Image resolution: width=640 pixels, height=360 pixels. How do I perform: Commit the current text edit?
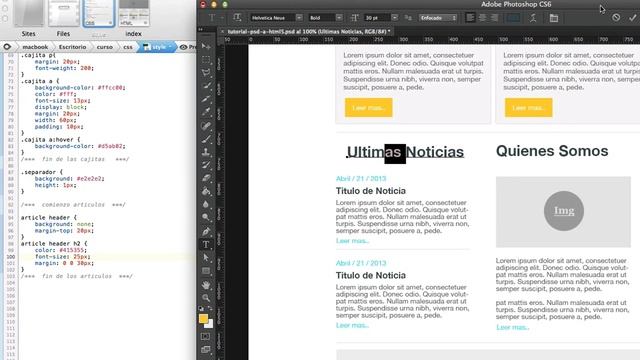click(x=633, y=18)
